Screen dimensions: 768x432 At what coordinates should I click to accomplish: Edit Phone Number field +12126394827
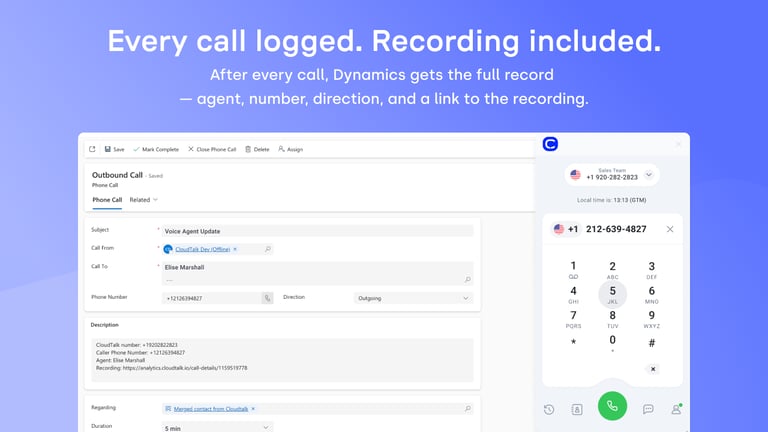(x=212, y=298)
